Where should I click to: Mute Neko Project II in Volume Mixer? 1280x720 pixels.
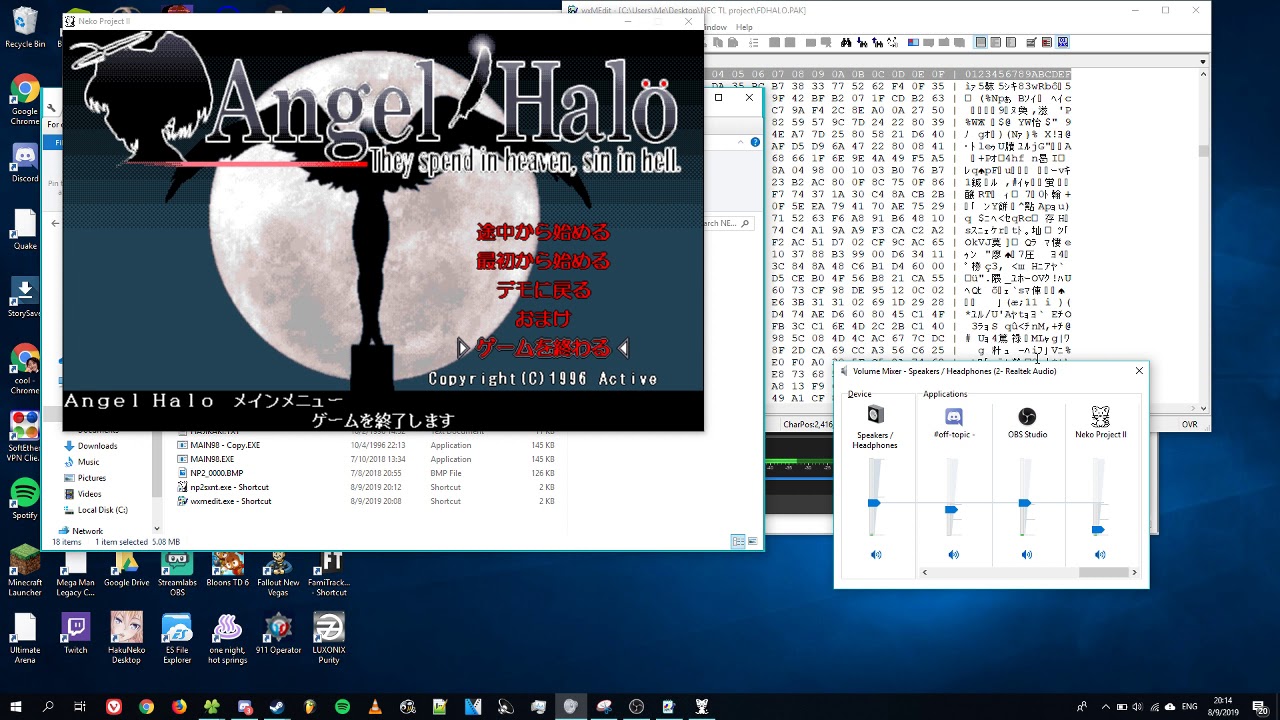[1100, 554]
